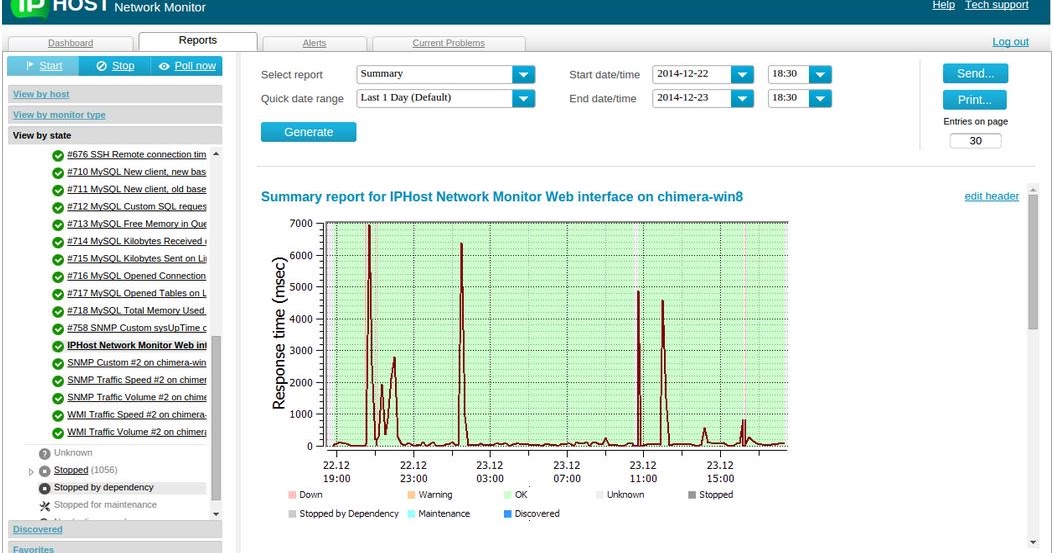Click the question mark icon for the Unknown state
1053x553 pixels.
(x=44, y=454)
